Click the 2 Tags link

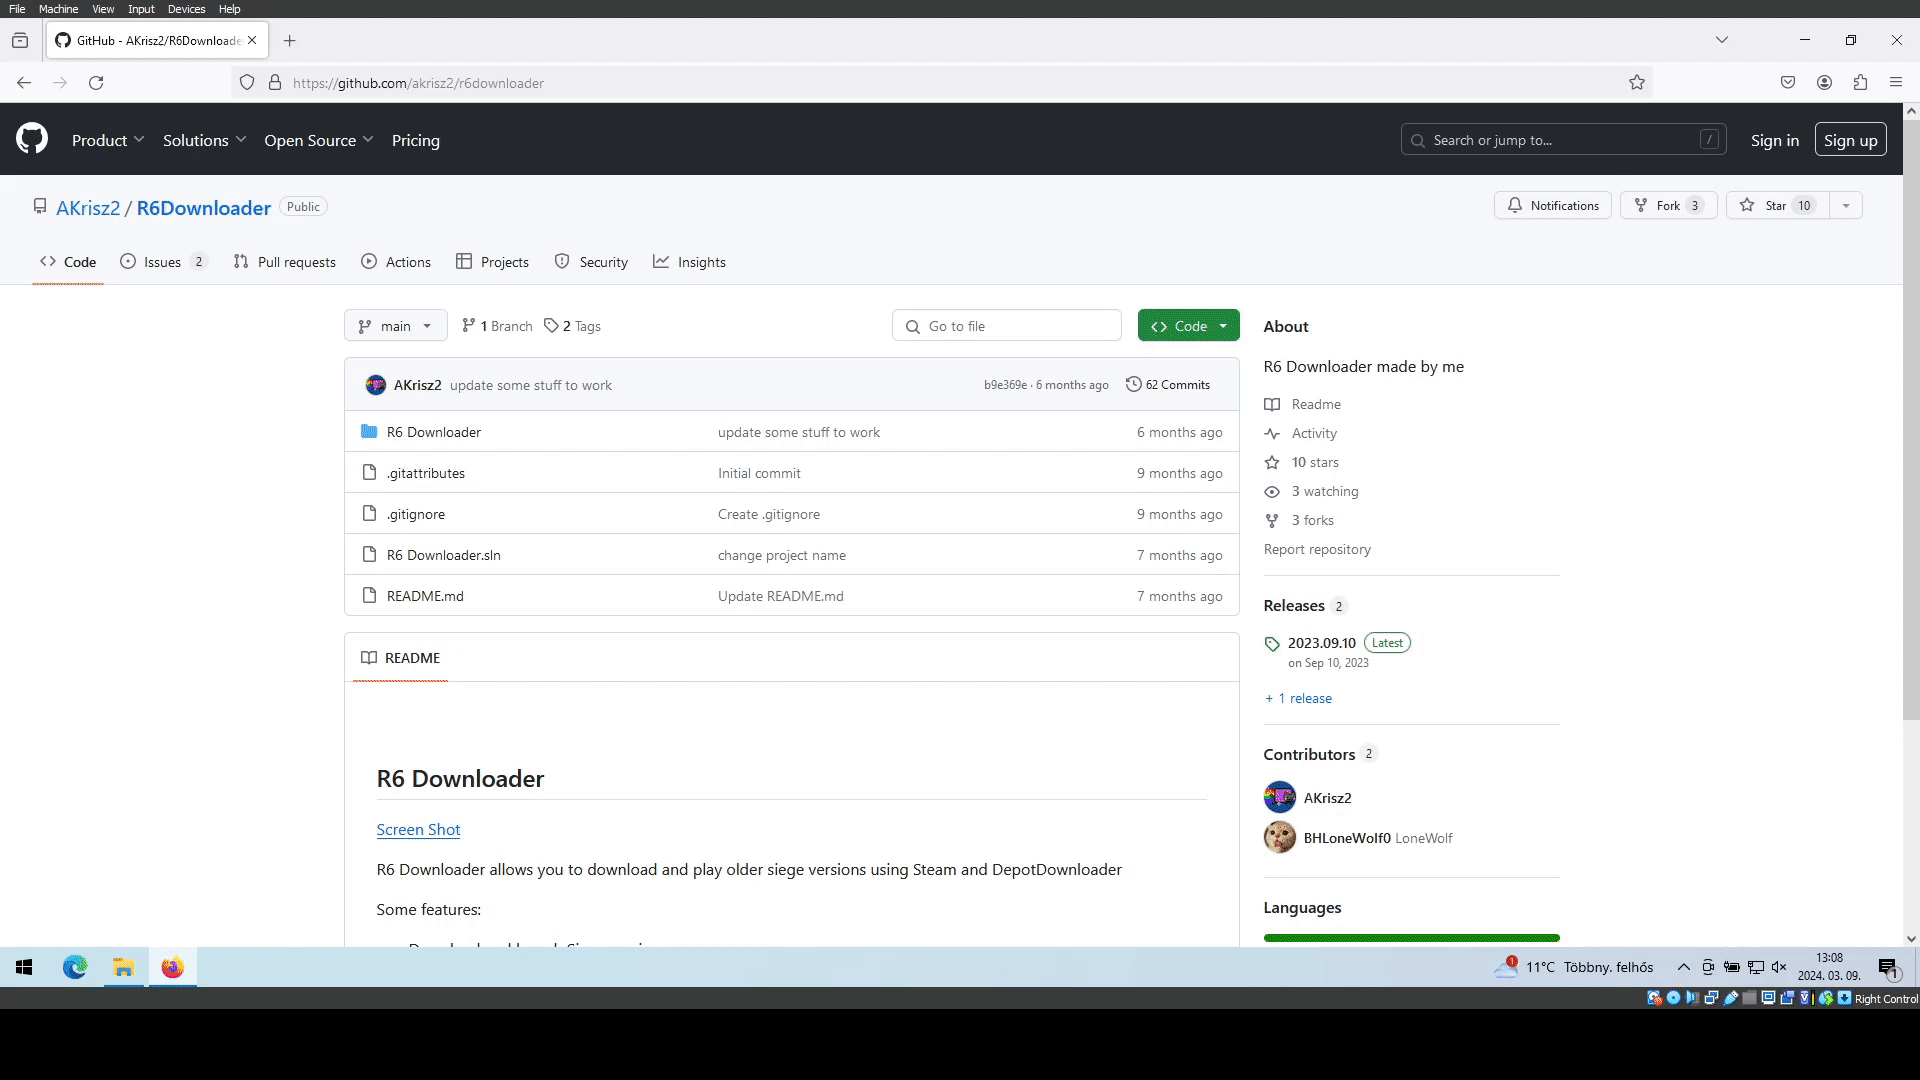point(573,326)
